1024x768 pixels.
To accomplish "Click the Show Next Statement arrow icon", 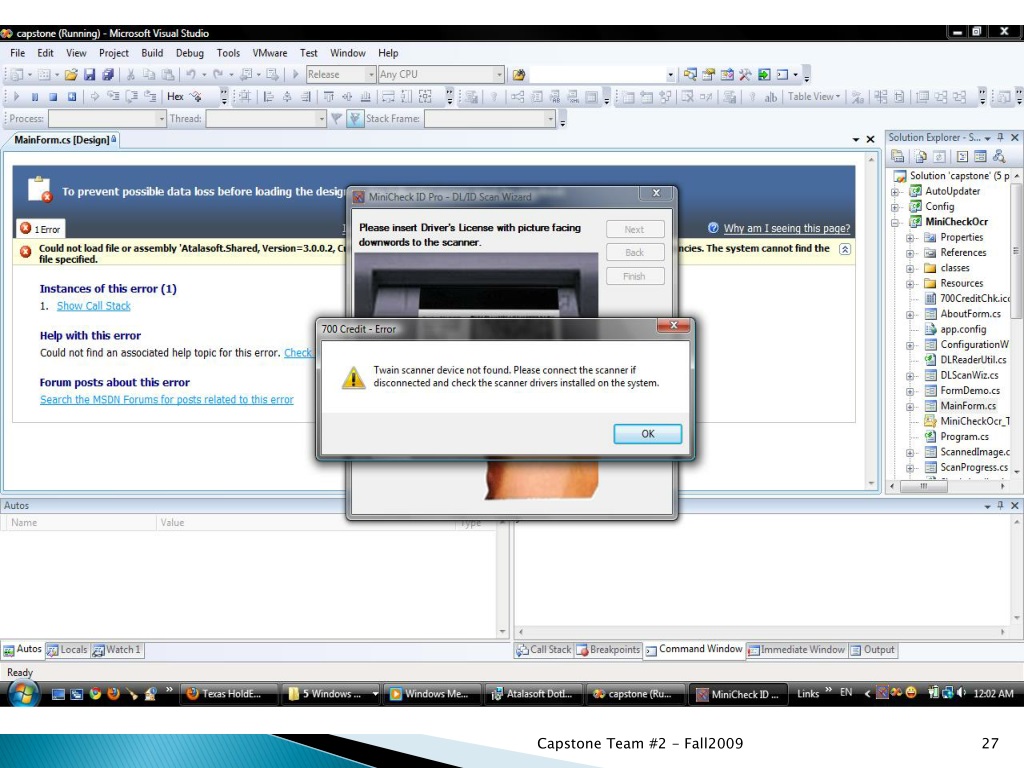I will coord(95,97).
